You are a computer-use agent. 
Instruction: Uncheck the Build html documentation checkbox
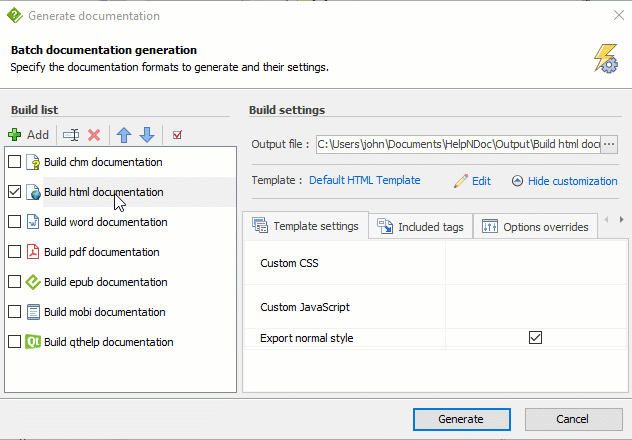coord(15,192)
